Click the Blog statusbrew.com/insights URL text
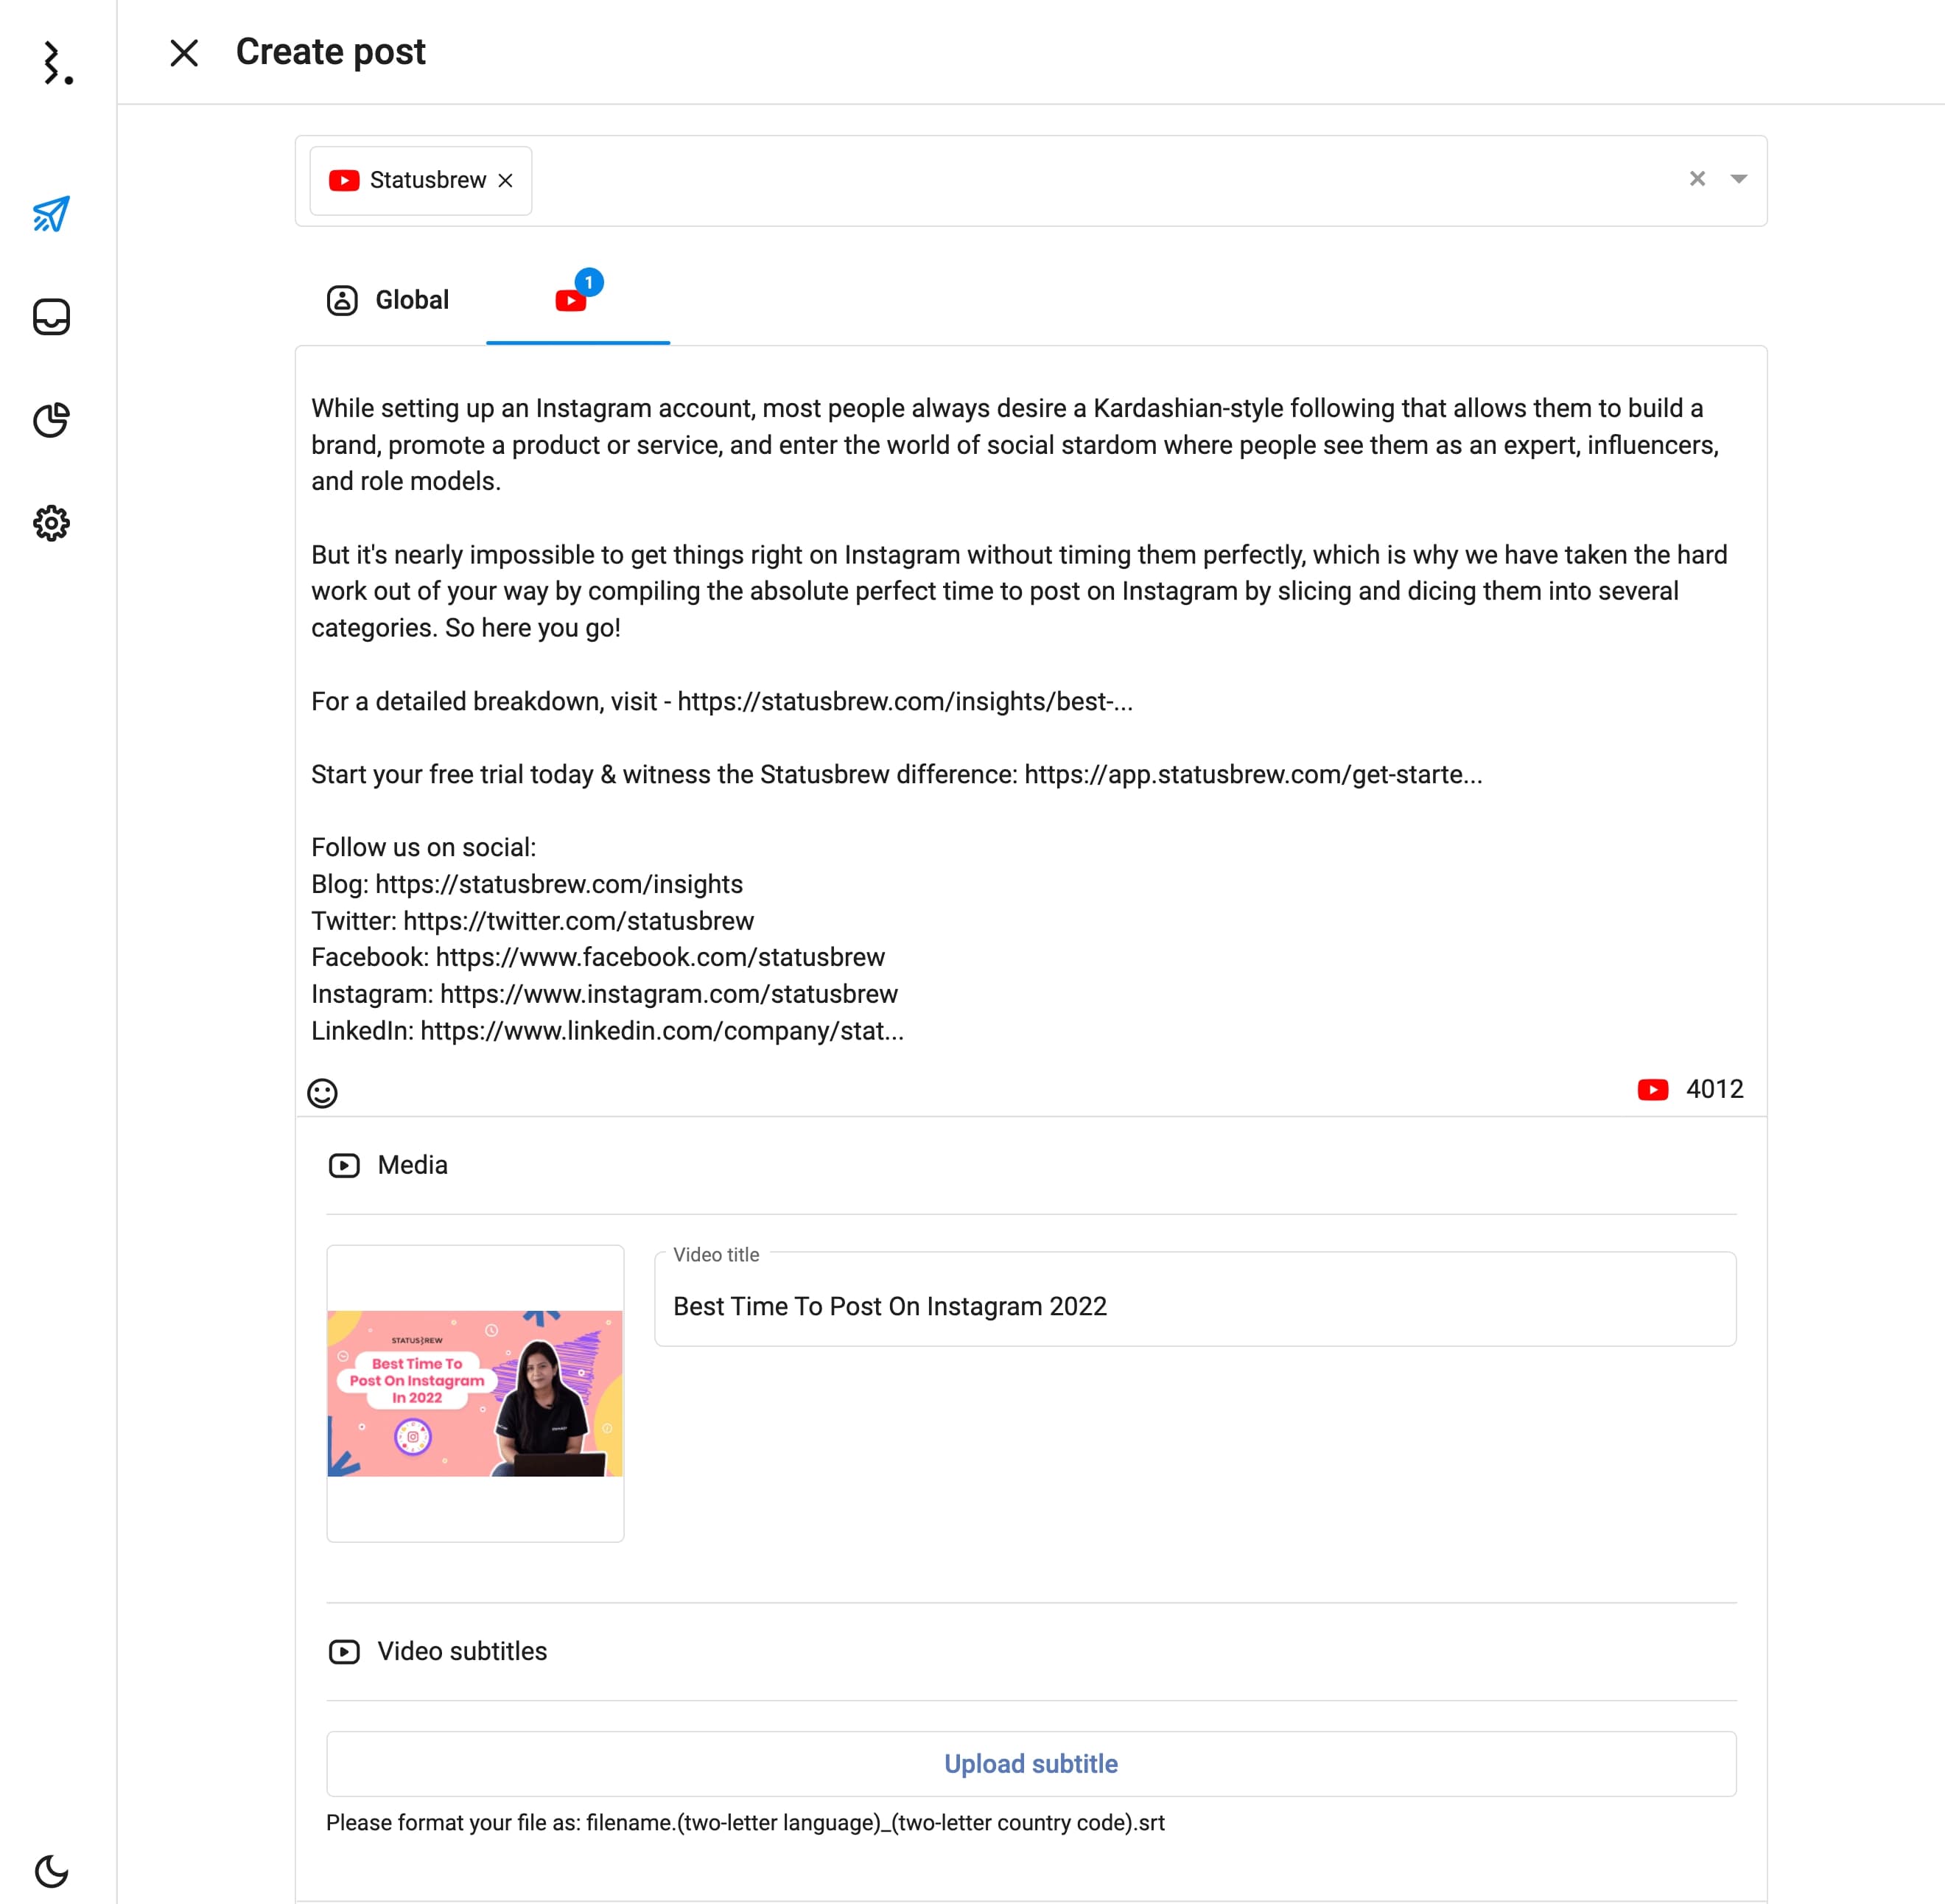 [559, 884]
